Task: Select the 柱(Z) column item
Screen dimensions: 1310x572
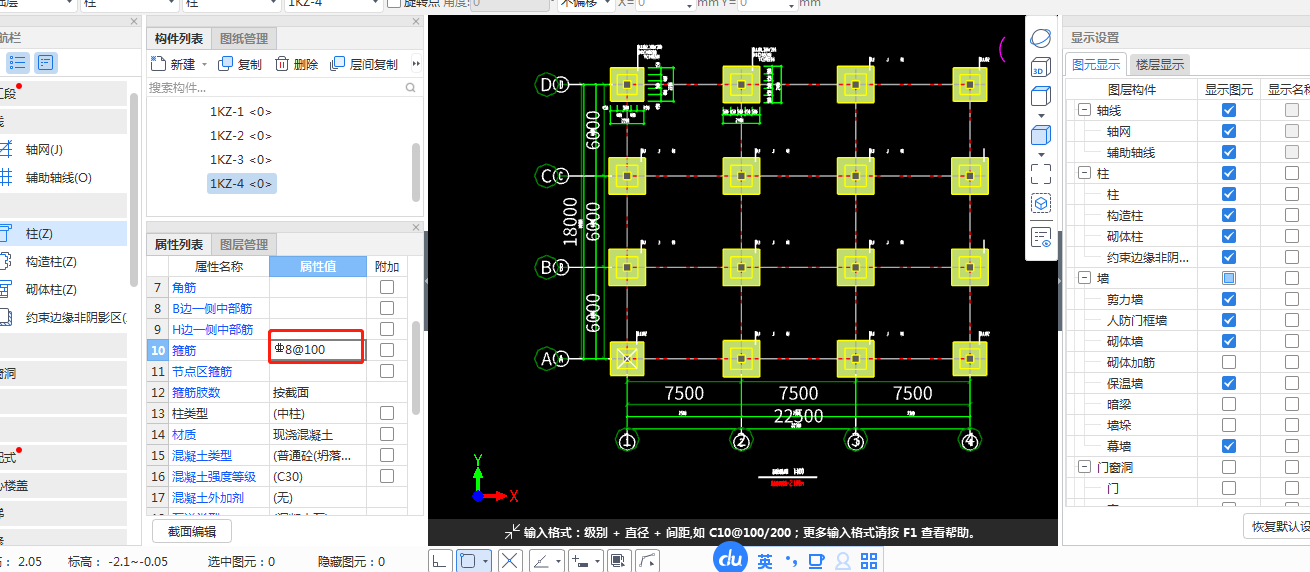Action: [39, 234]
